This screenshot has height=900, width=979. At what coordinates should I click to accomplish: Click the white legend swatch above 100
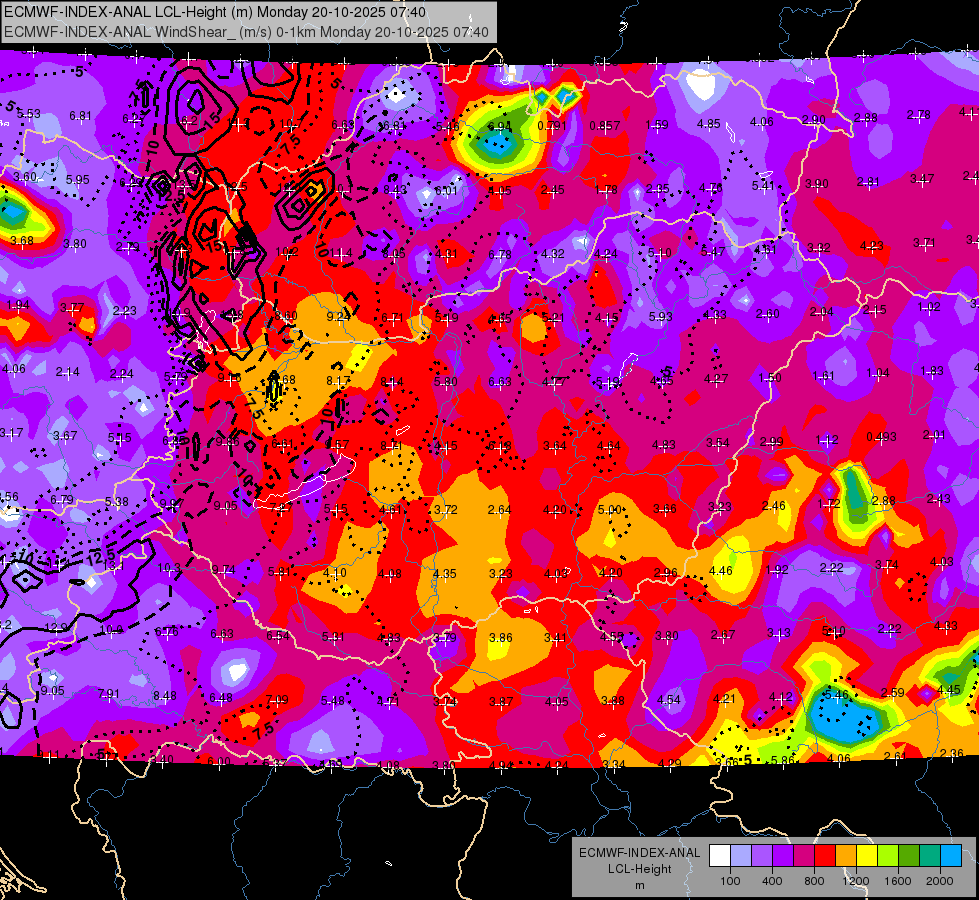[x=720, y=855]
